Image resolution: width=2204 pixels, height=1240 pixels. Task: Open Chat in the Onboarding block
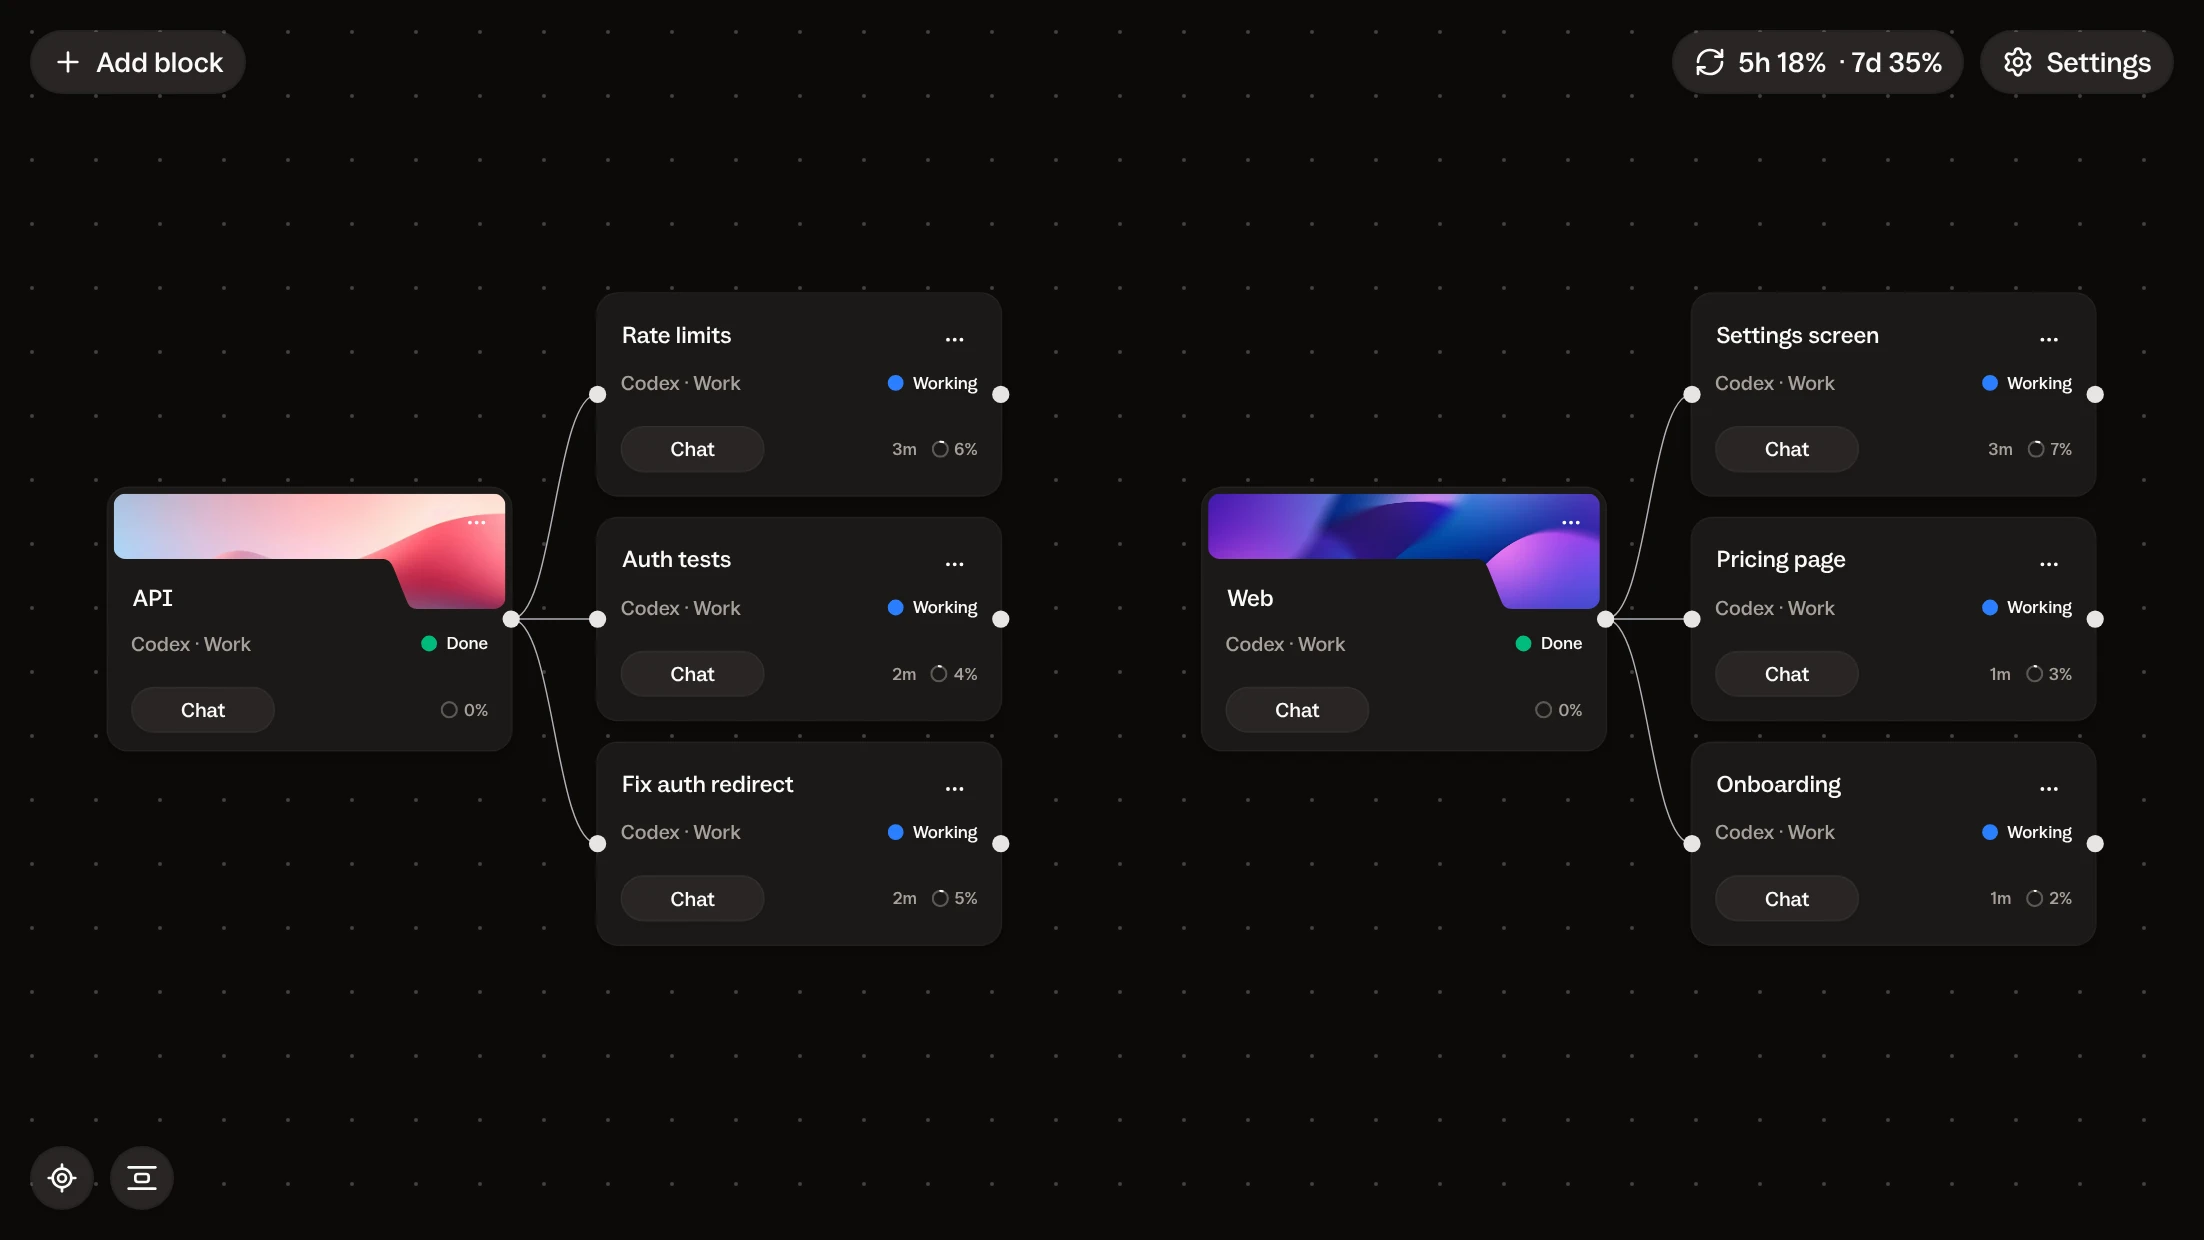click(1787, 899)
